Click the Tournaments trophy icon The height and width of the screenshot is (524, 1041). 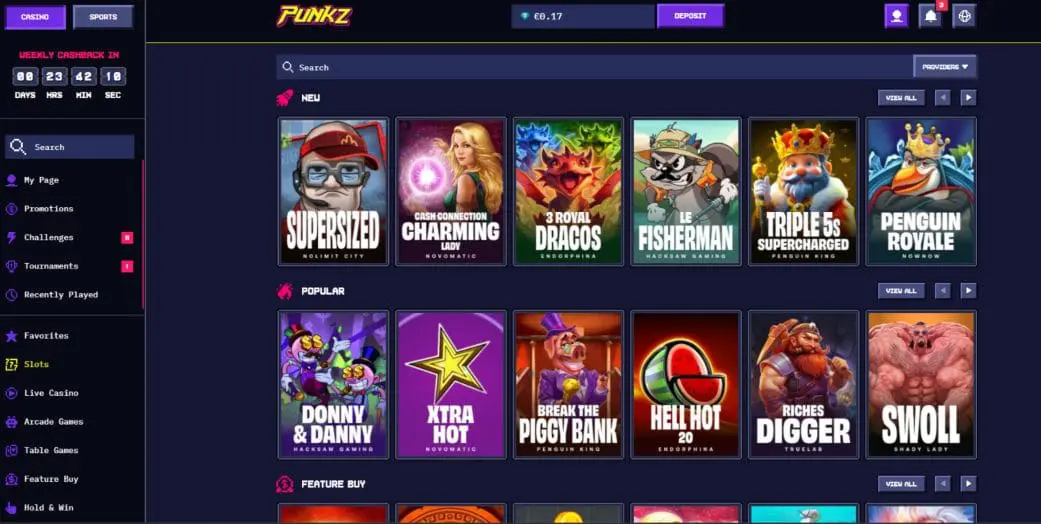pos(11,266)
